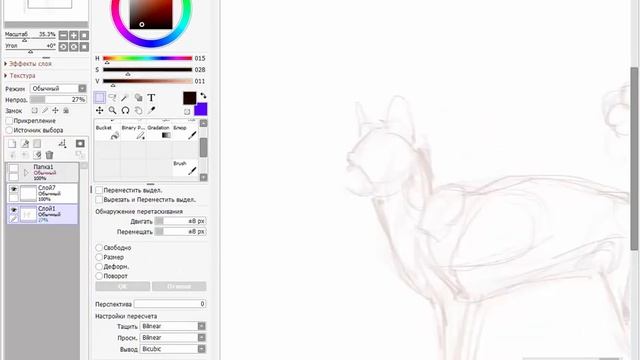The width and height of the screenshot is (640, 360).
Task: Click the clear layer eraser icon
Action: click(x=37, y=155)
